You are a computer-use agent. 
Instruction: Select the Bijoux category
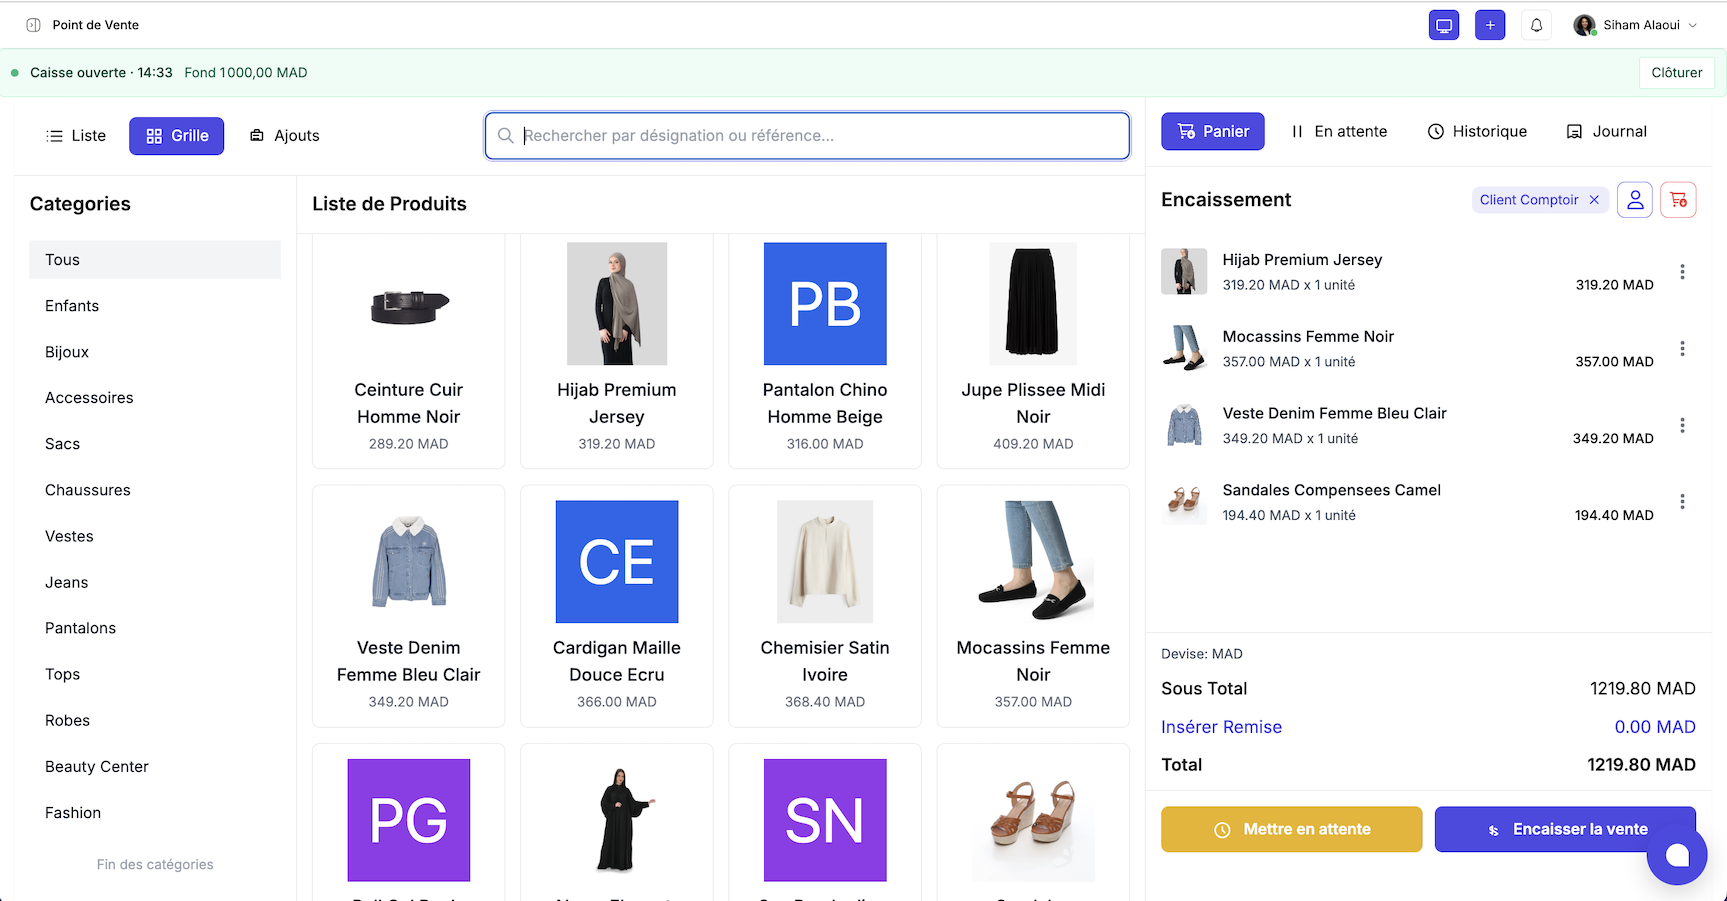pyautogui.click(x=155, y=352)
